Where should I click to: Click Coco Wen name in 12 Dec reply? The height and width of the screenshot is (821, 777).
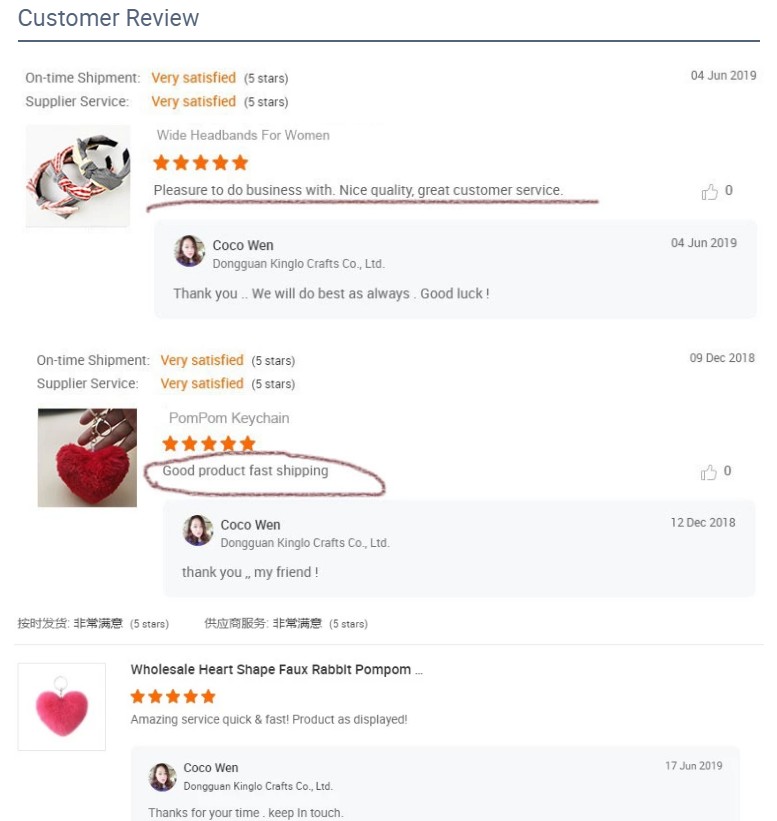point(250,525)
